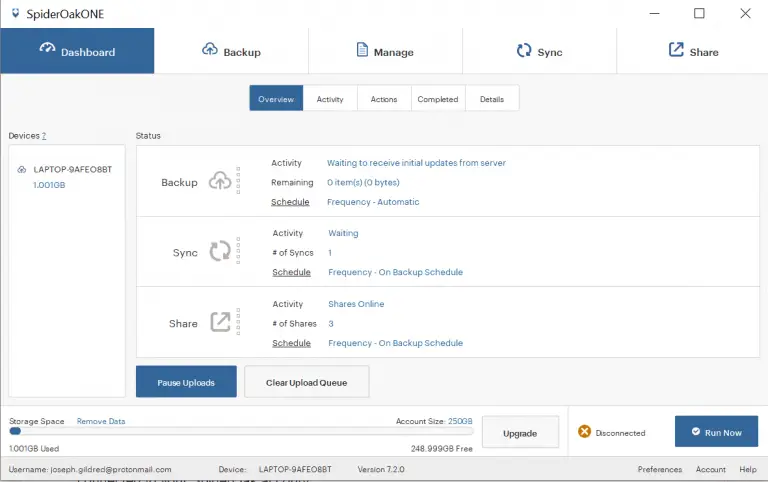Image resolution: width=768 pixels, height=482 pixels.
Task: Open the Manage tab
Action: point(385,51)
